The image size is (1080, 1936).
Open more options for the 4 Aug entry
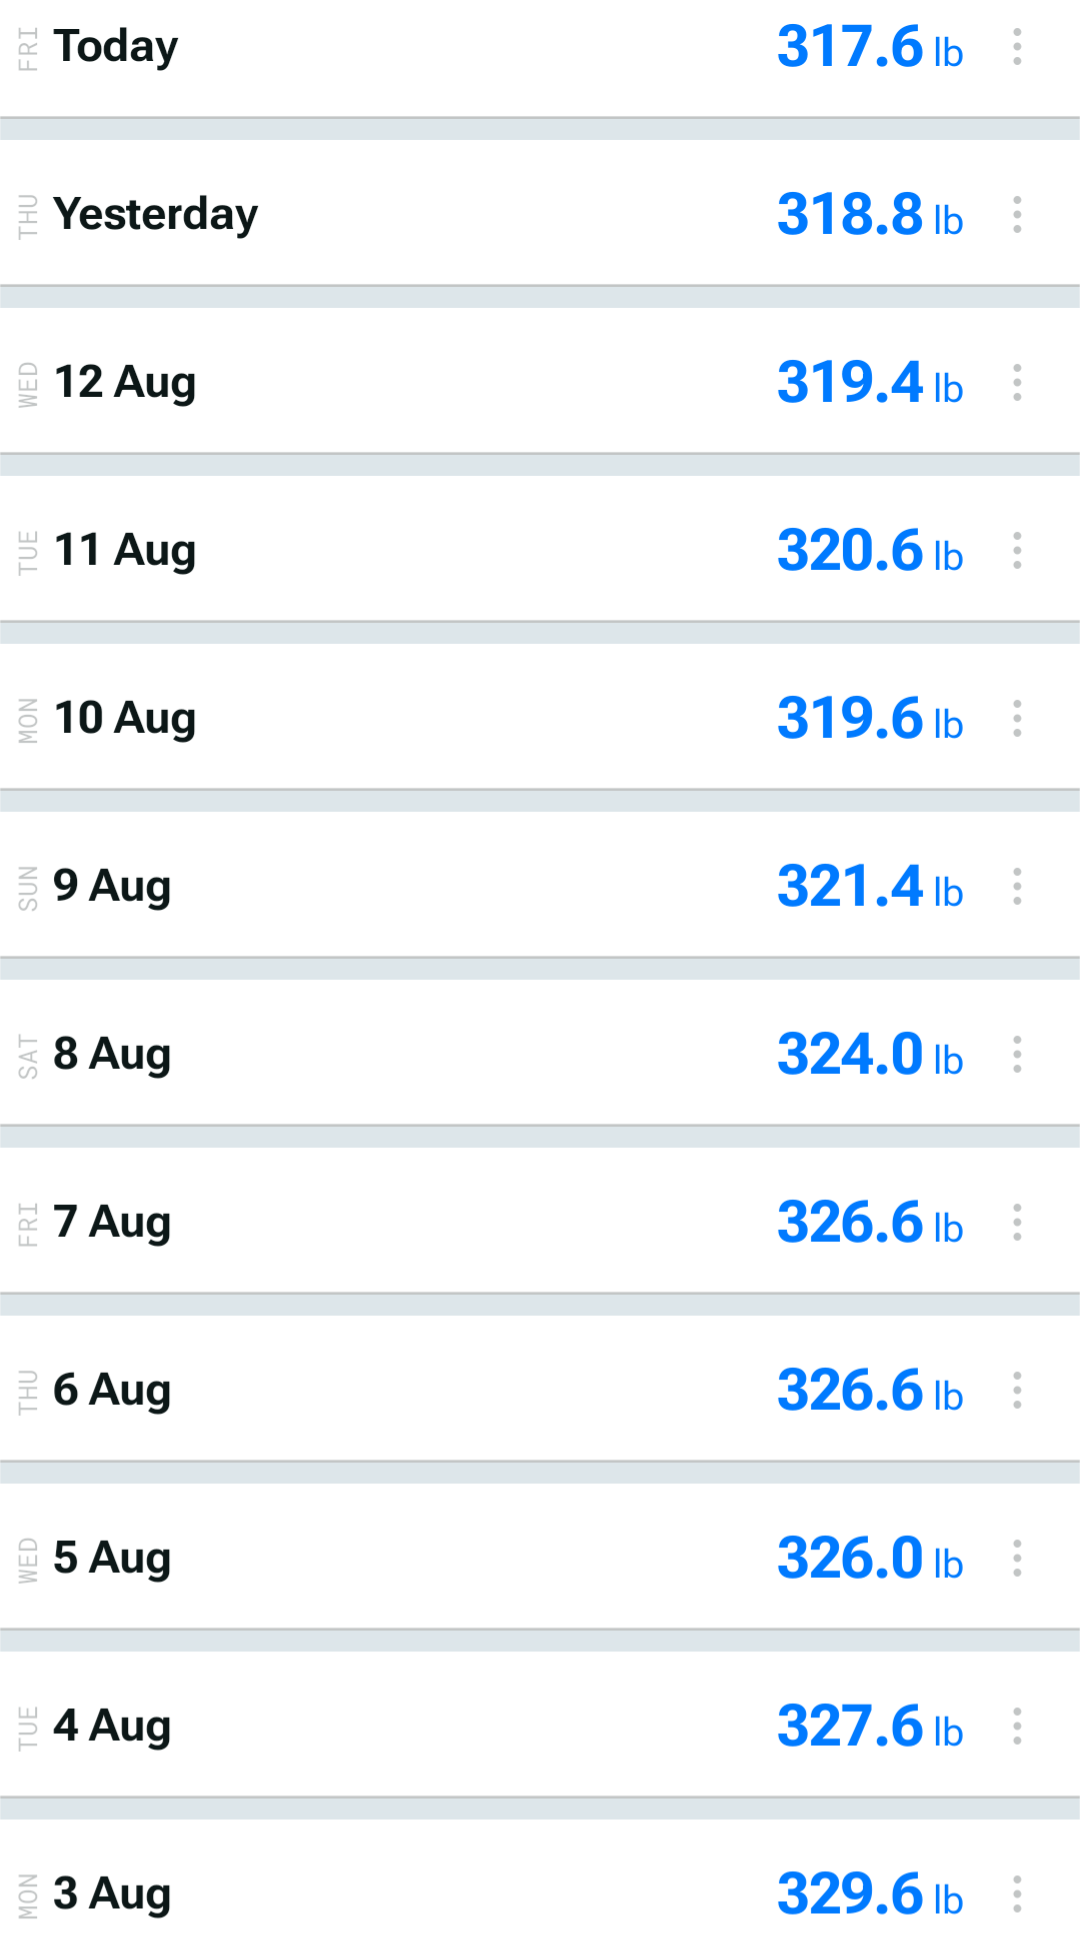[1017, 1727]
